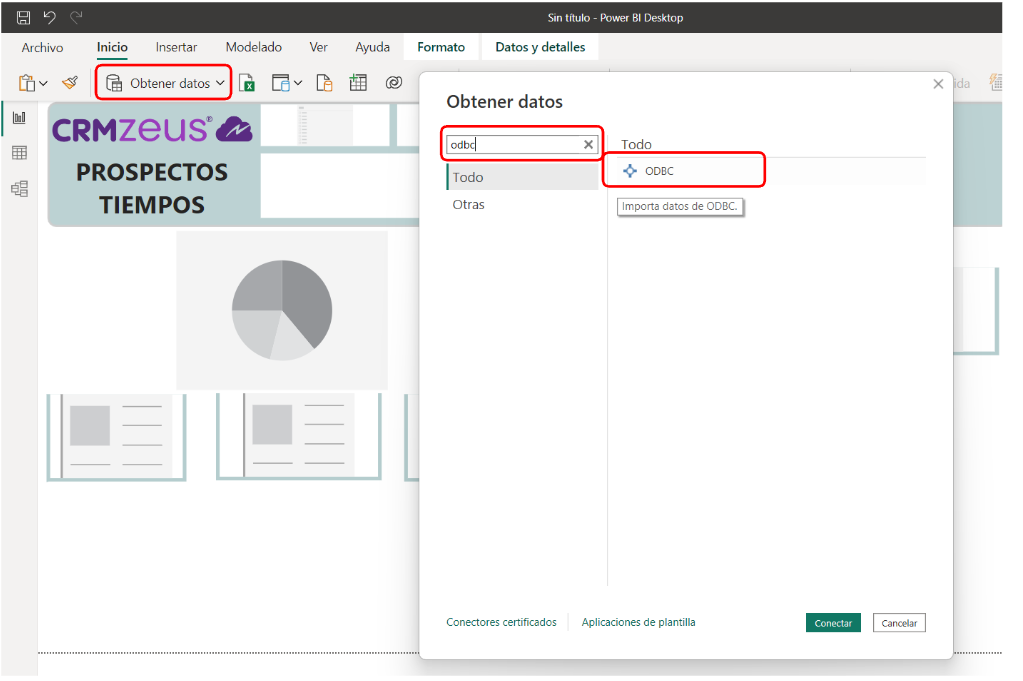Click the ODBC connector icon
1023x681 pixels.
click(630, 172)
